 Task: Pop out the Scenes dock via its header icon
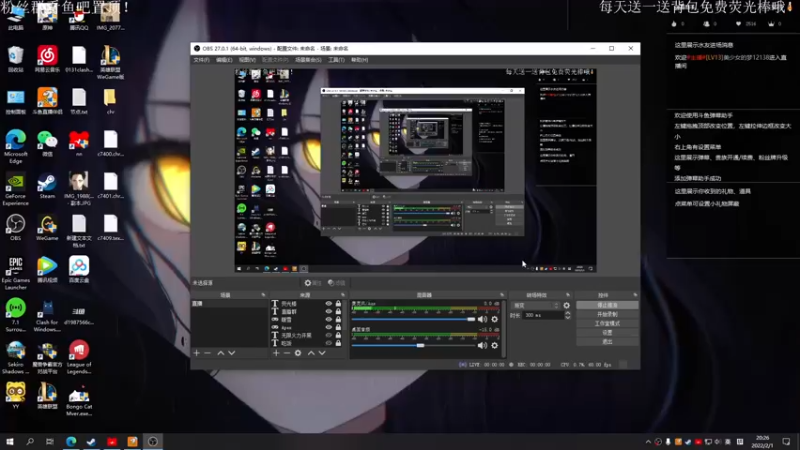coord(263,295)
